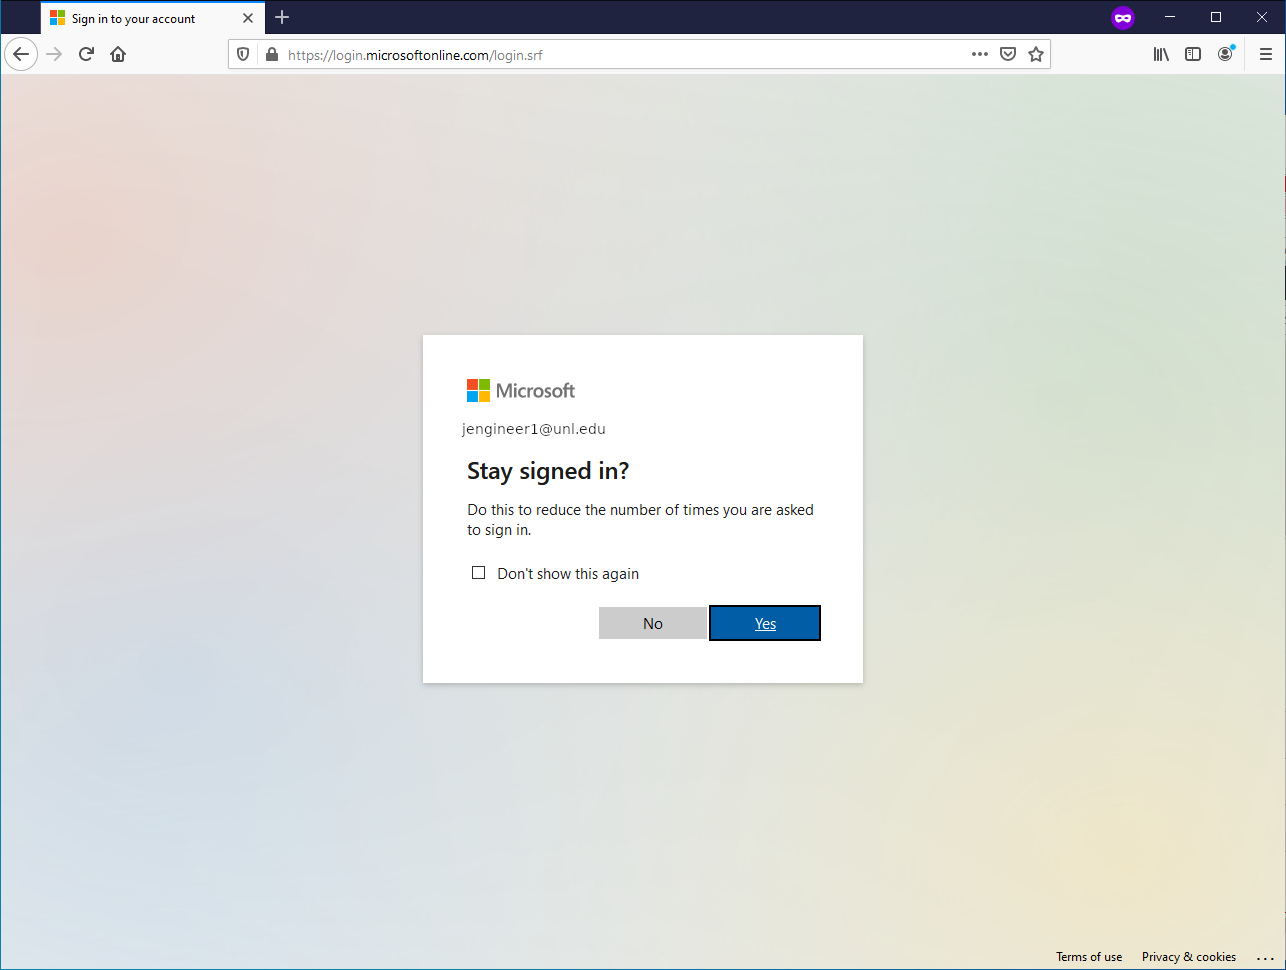This screenshot has height=970, width=1286.
Task: Select the Sign in to your account tab
Action: tap(153, 18)
